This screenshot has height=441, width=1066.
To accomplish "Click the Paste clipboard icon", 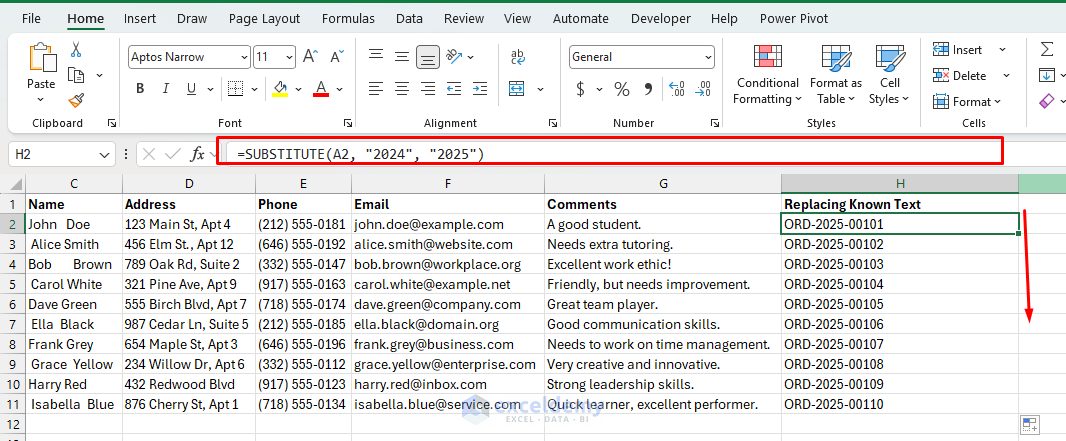I will tap(41, 57).
